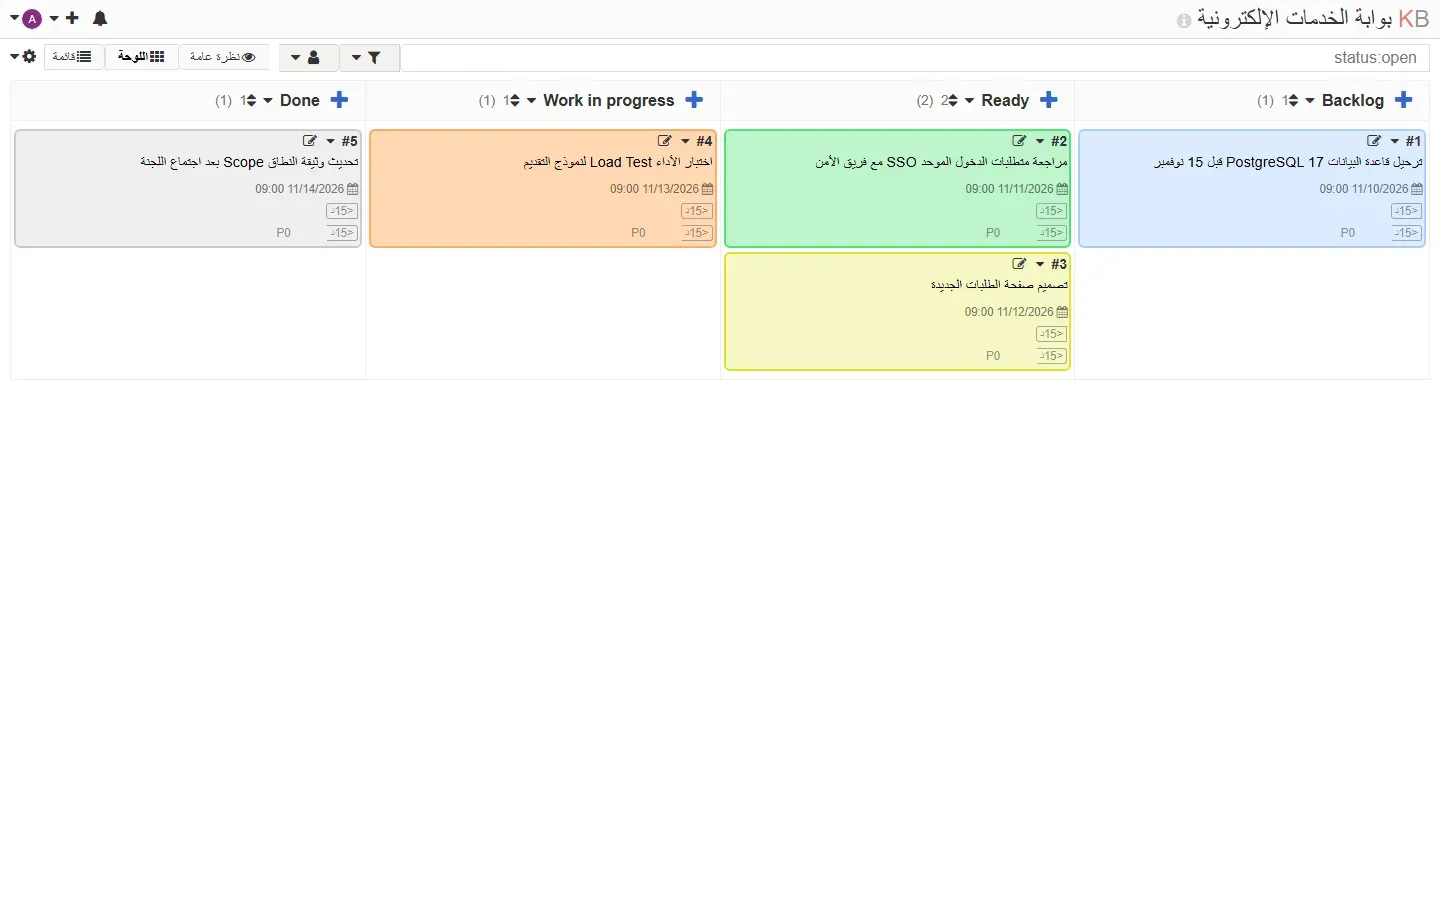Click the Done column name

[300, 100]
